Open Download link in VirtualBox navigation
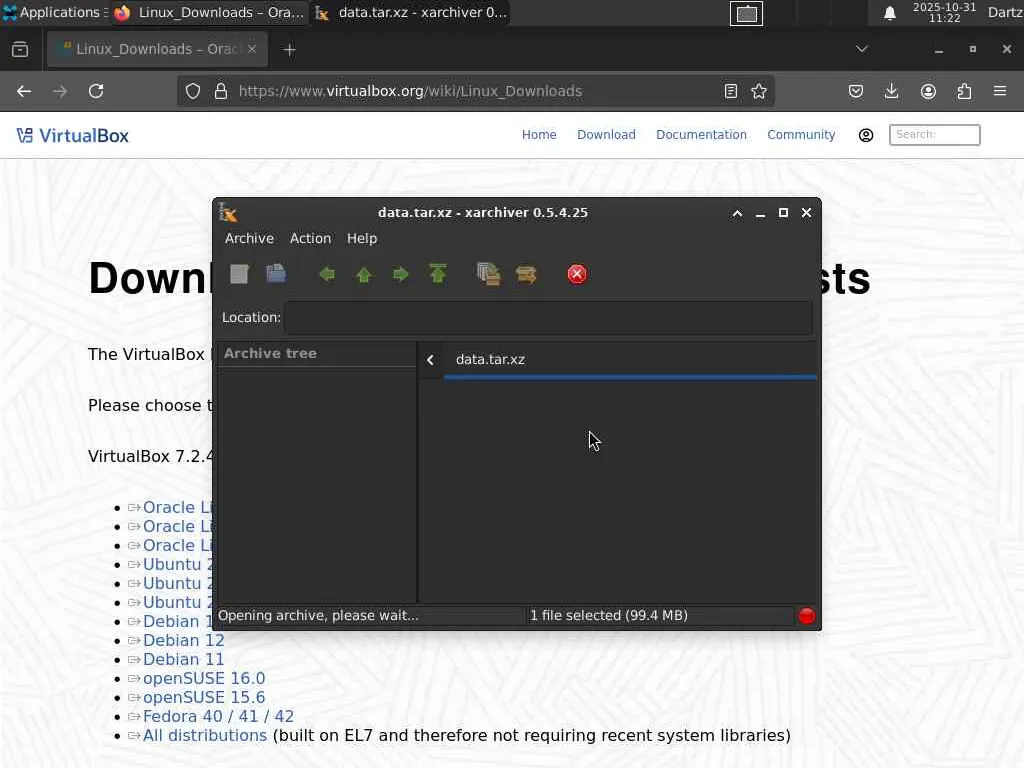The height and width of the screenshot is (768, 1024). click(x=606, y=135)
